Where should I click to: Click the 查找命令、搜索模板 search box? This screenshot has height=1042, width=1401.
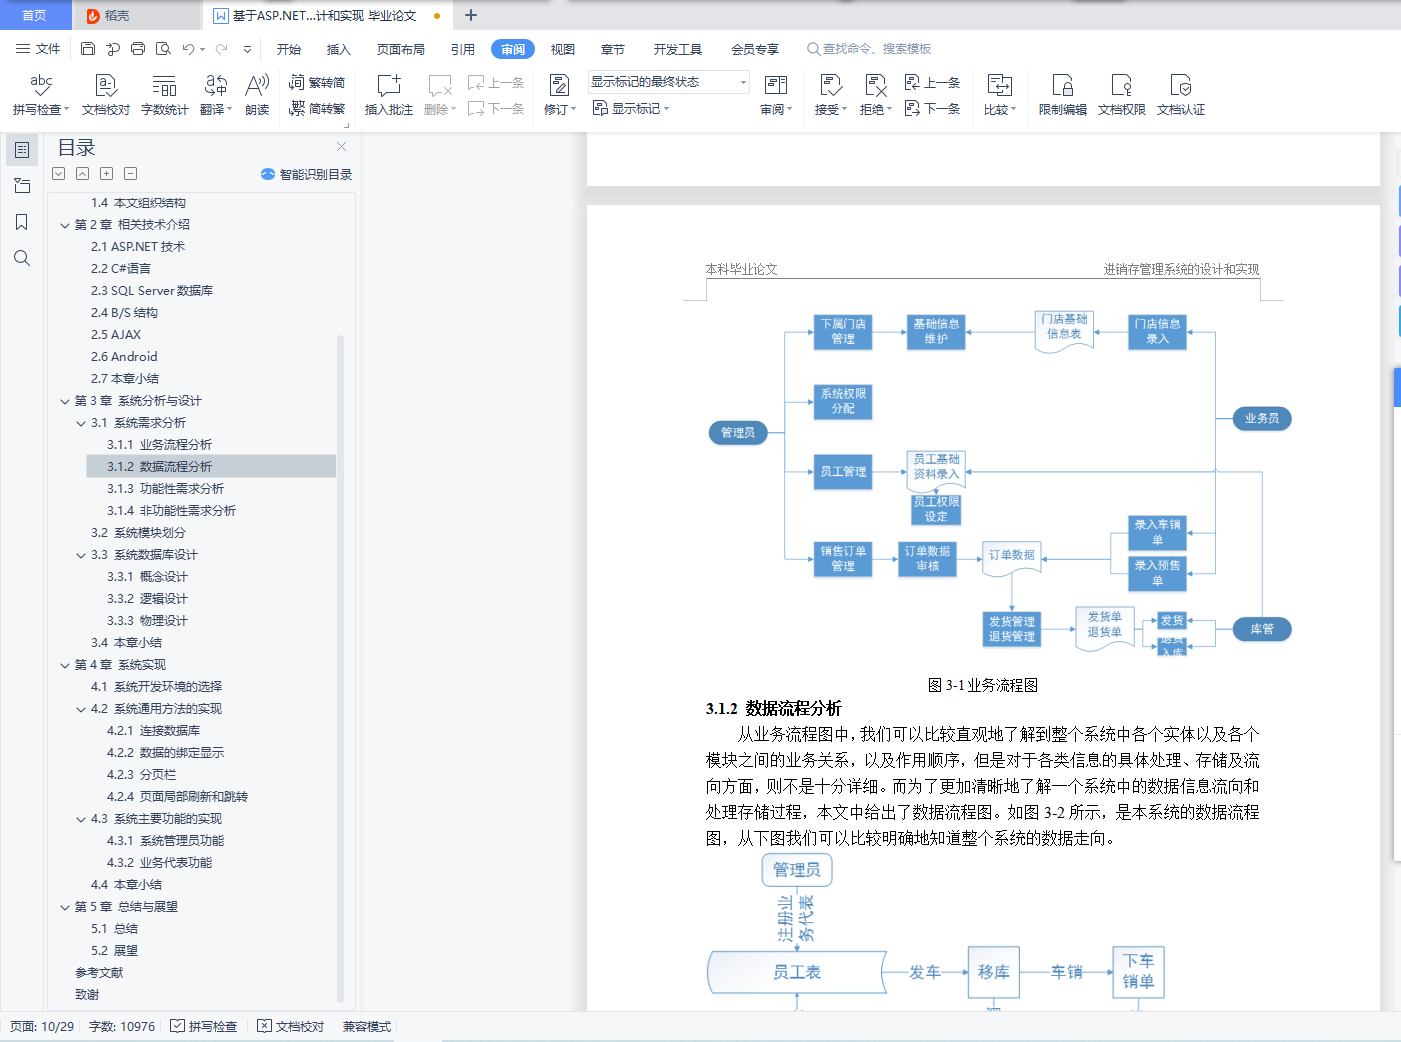pos(869,49)
